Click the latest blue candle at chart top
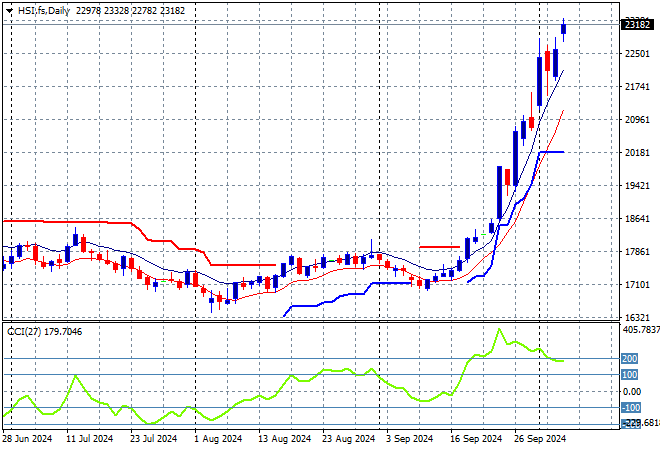This screenshot has width=660, height=450. tap(564, 29)
